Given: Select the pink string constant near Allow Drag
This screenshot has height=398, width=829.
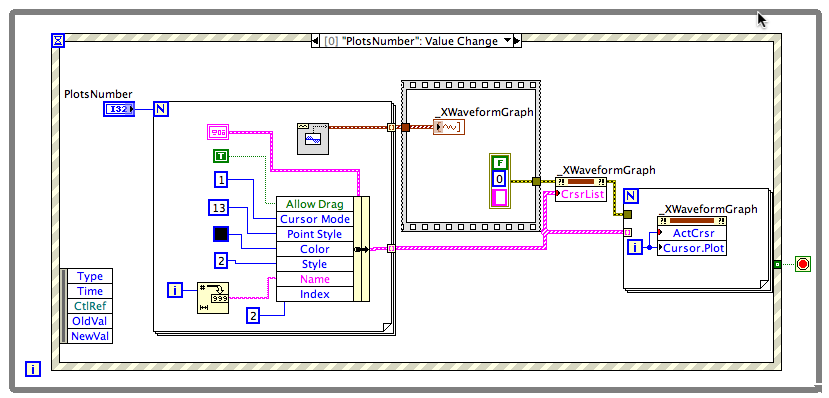Looking at the screenshot, I should pos(217,132).
